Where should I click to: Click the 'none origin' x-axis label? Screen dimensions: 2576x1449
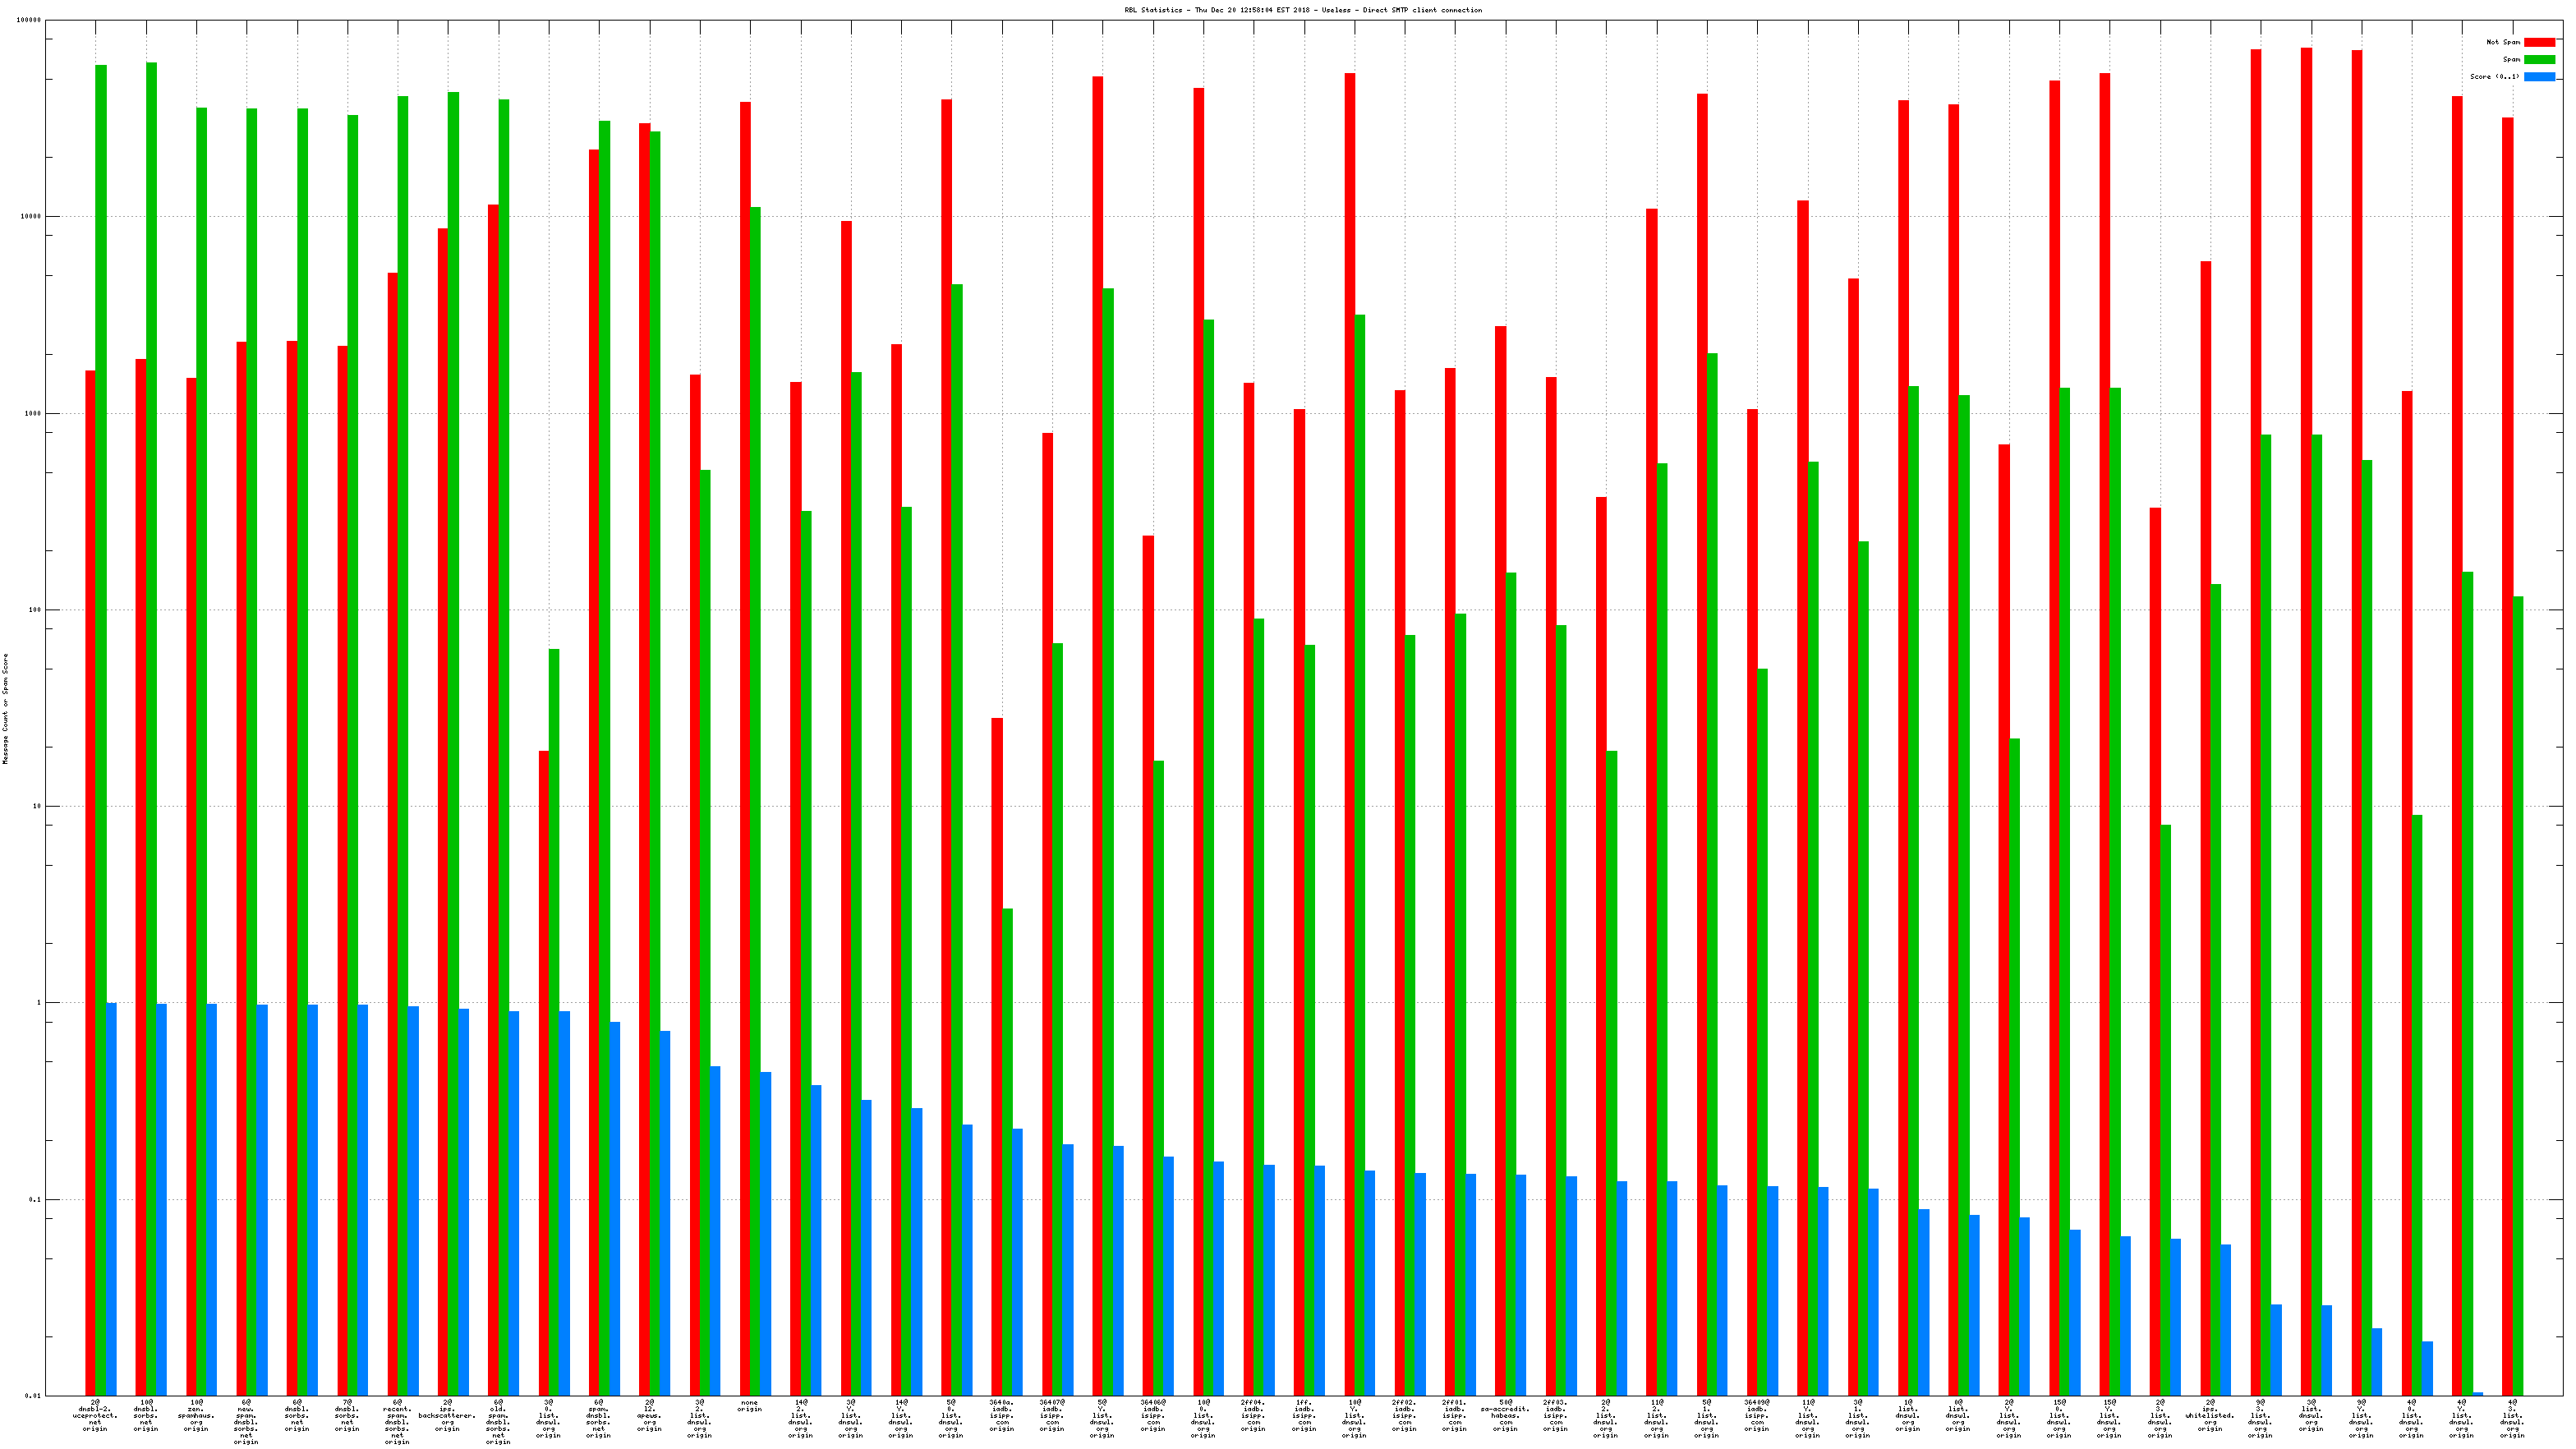tap(749, 1406)
